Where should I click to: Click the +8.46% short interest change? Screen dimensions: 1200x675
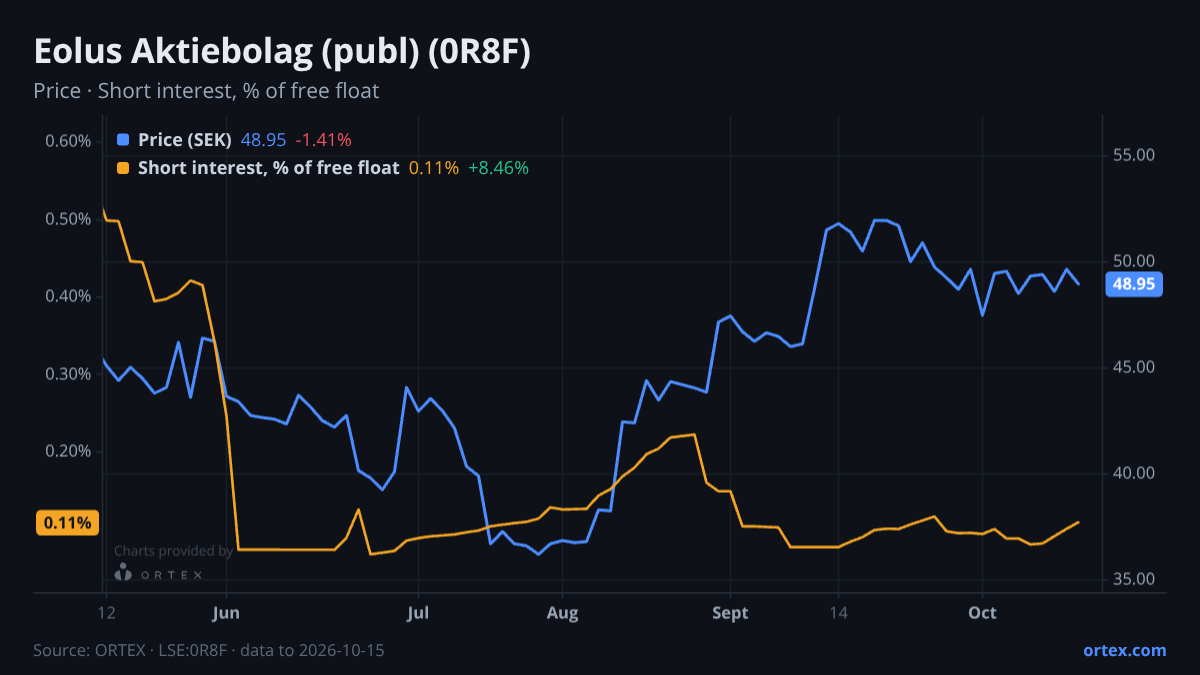(x=498, y=168)
